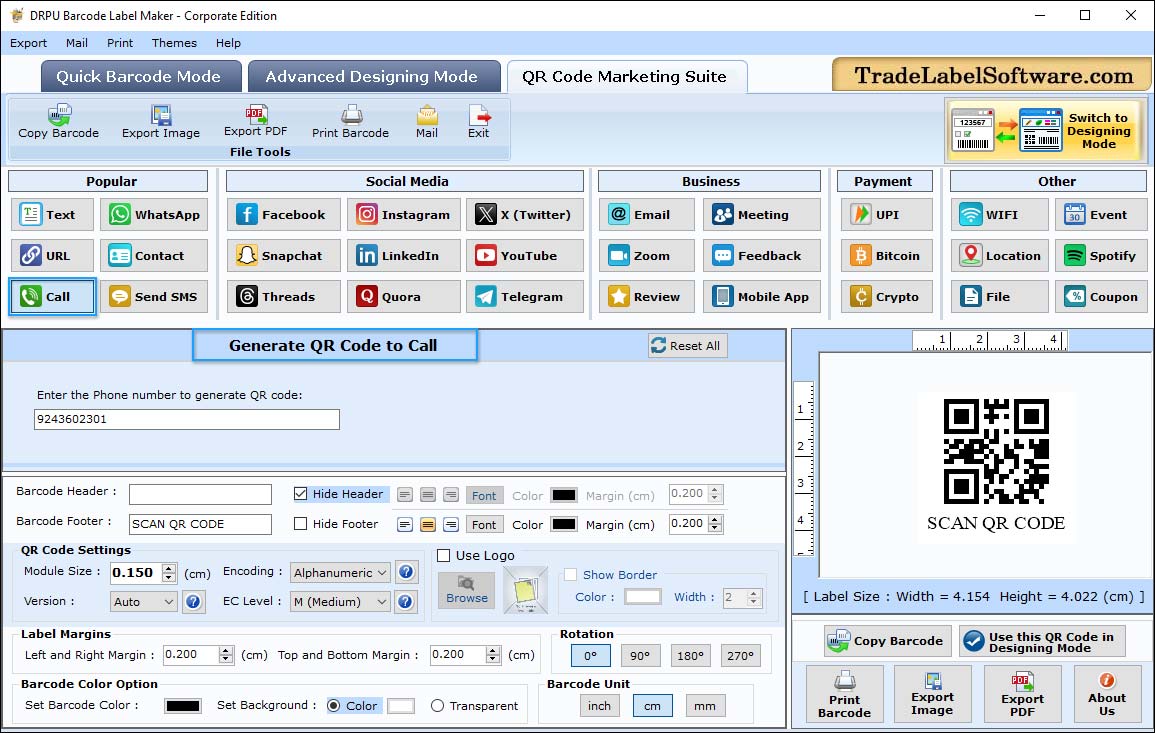Open the Themes menu
Viewport: 1155px width, 733px height.
[x=174, y=43]
